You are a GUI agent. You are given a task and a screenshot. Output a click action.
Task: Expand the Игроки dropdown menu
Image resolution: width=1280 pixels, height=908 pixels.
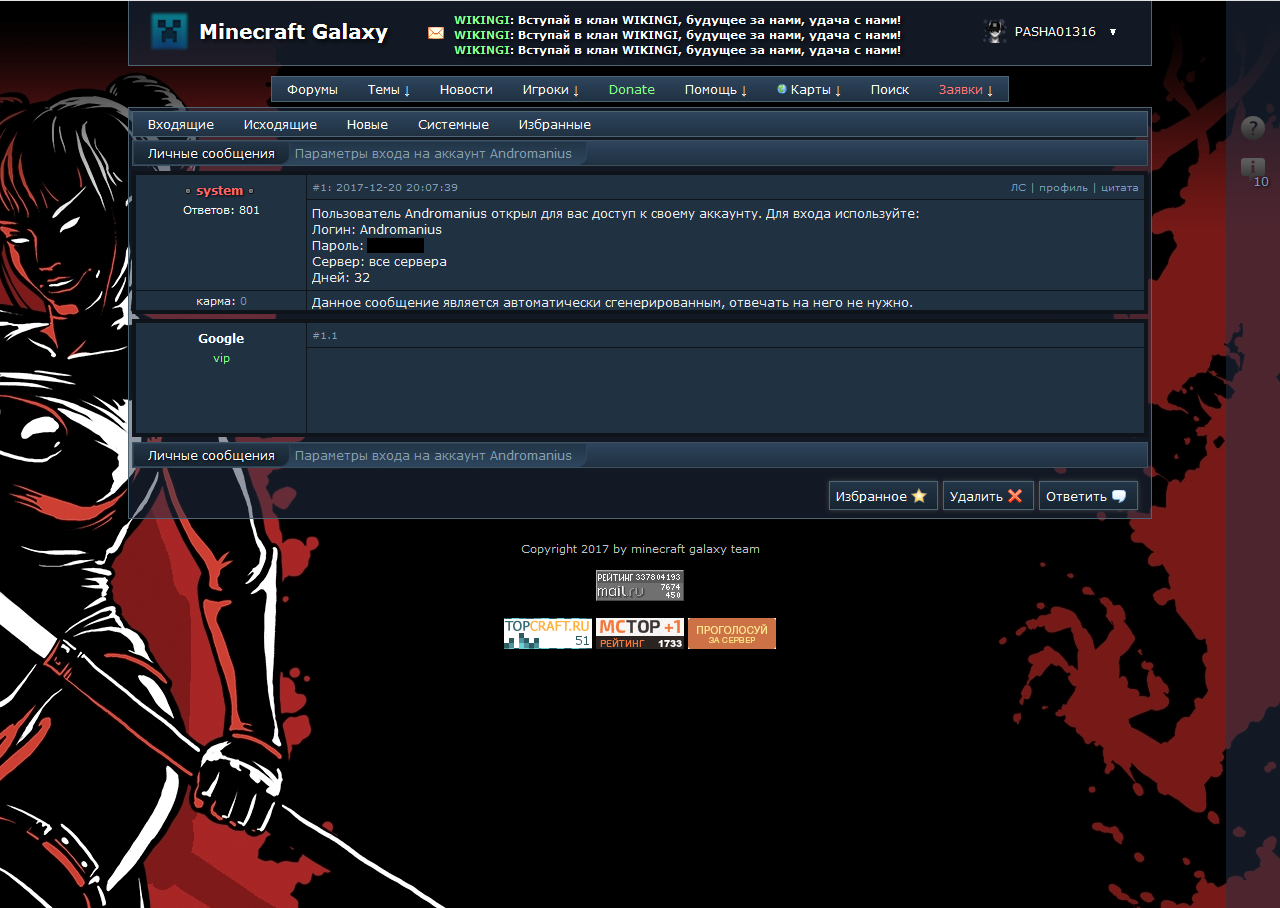551,89
